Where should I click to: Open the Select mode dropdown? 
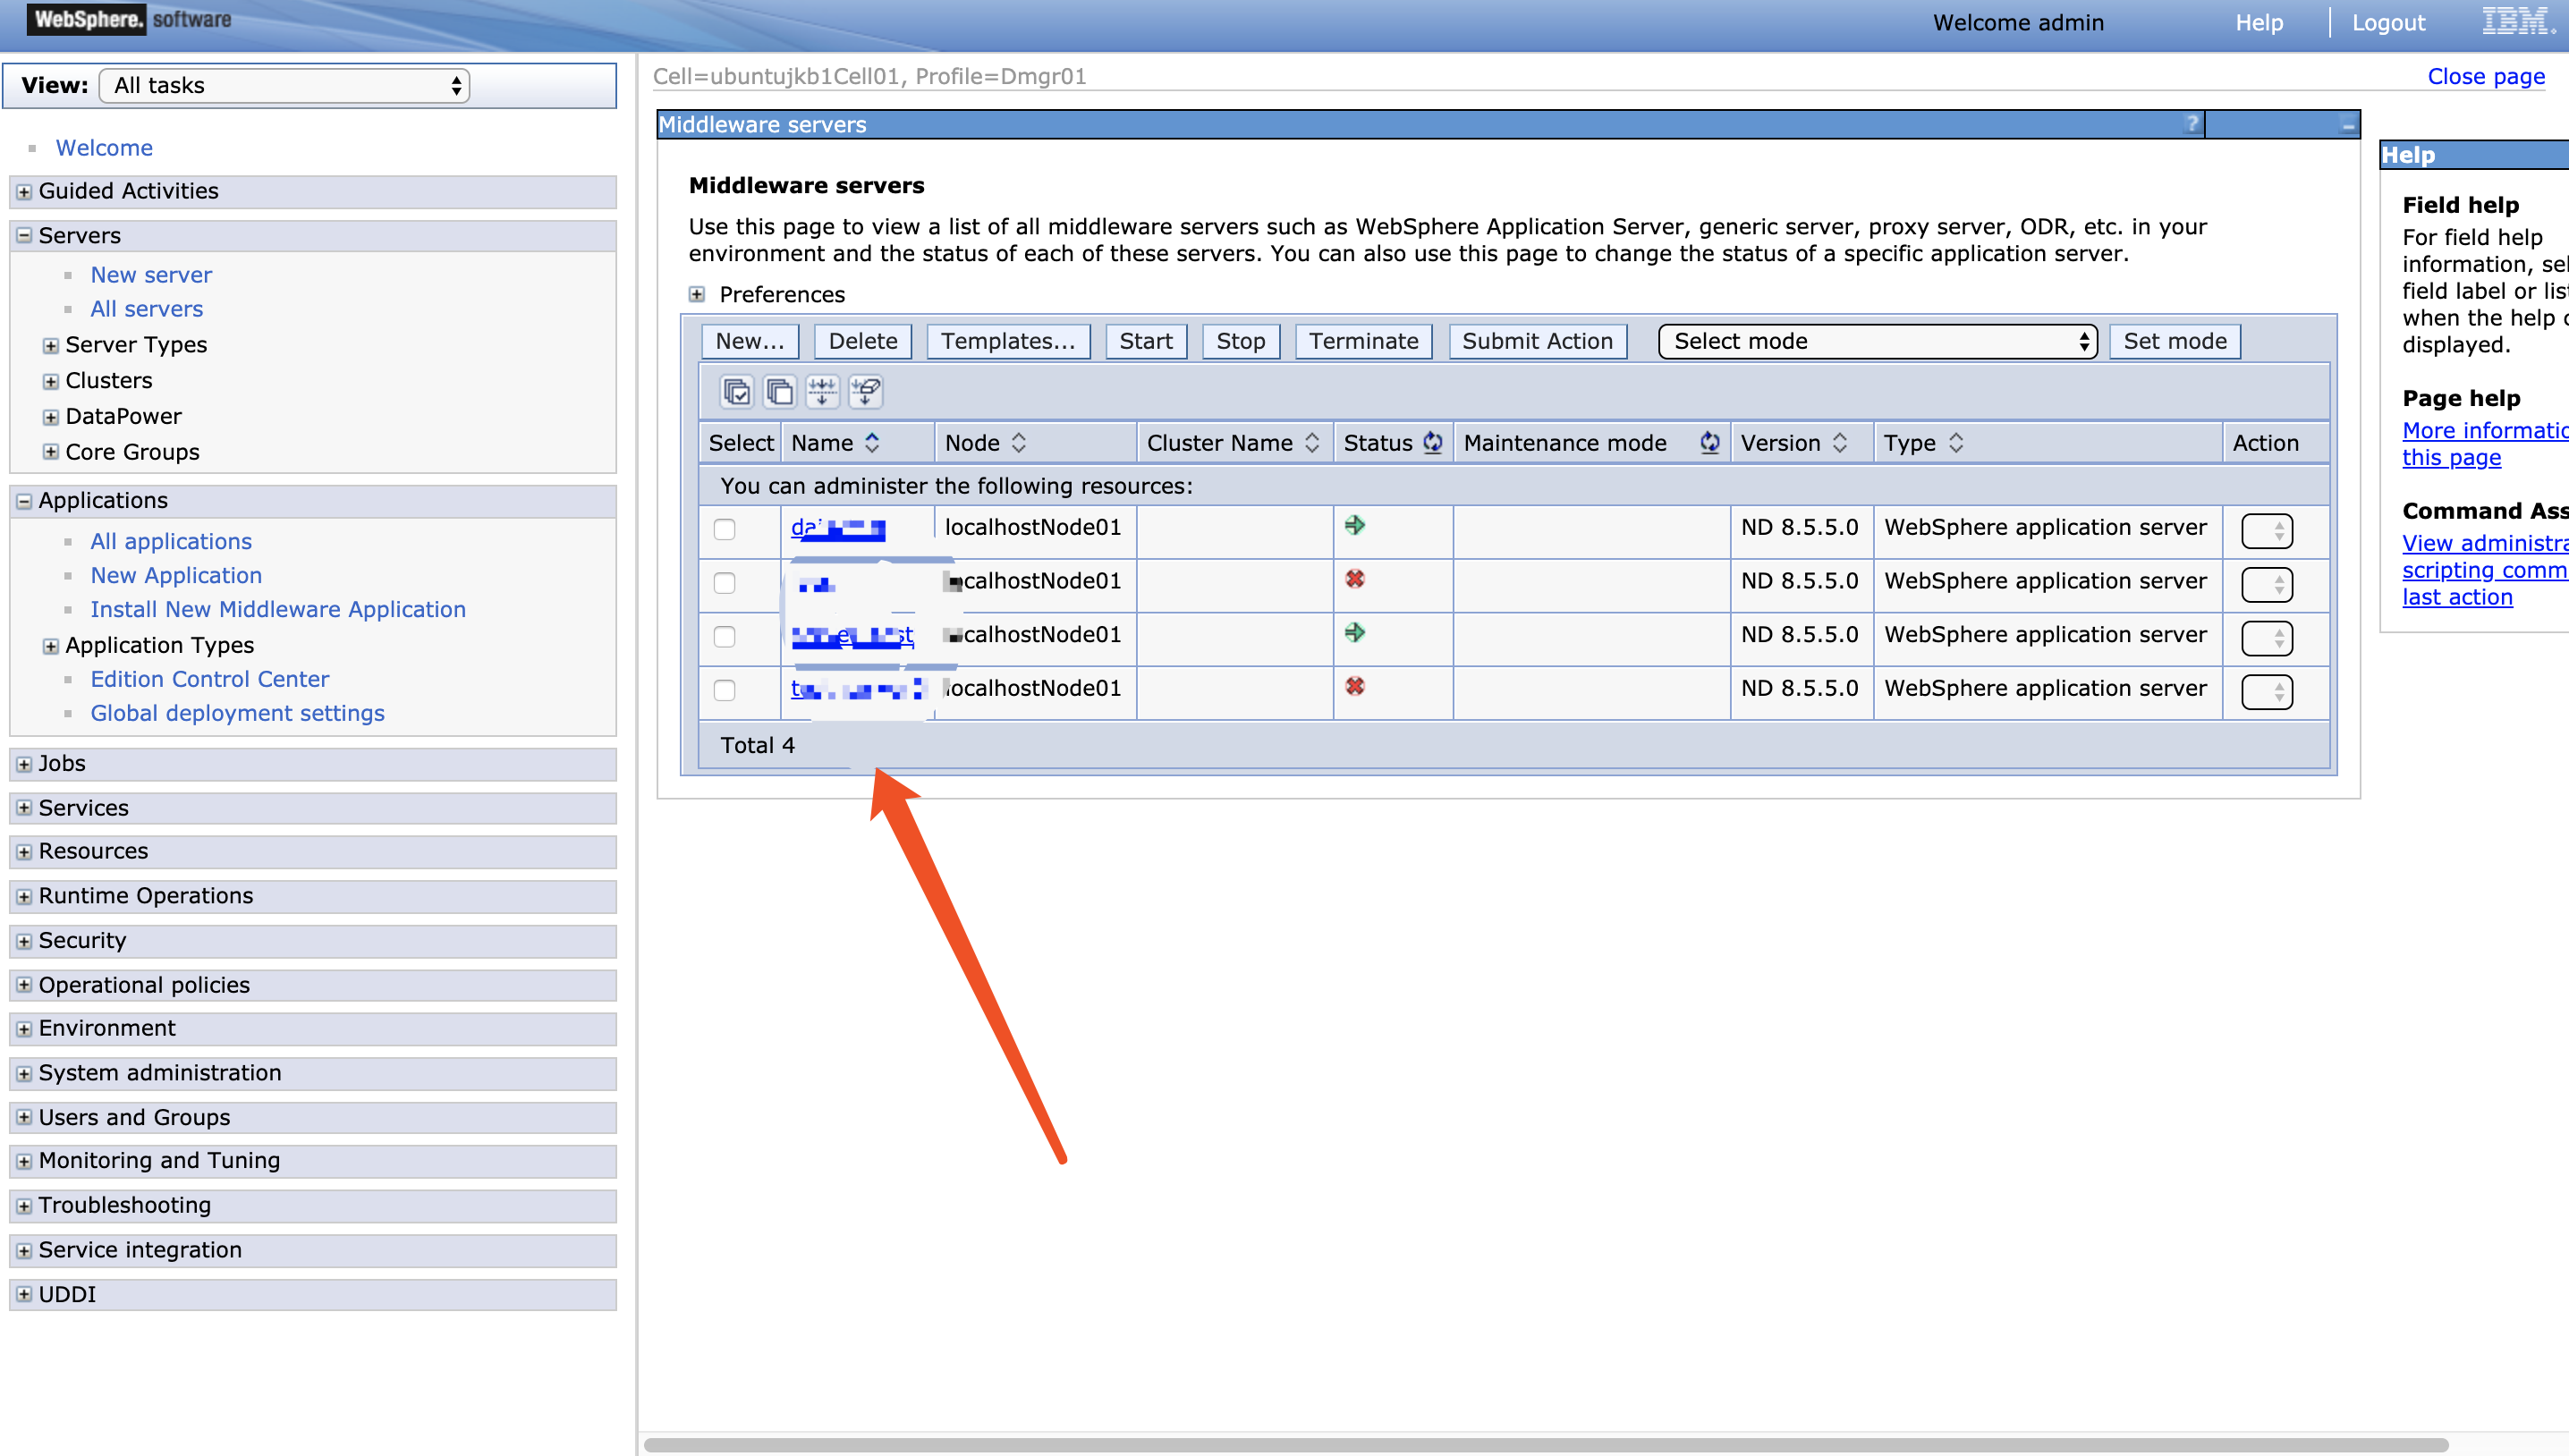tap(1877, 342)
